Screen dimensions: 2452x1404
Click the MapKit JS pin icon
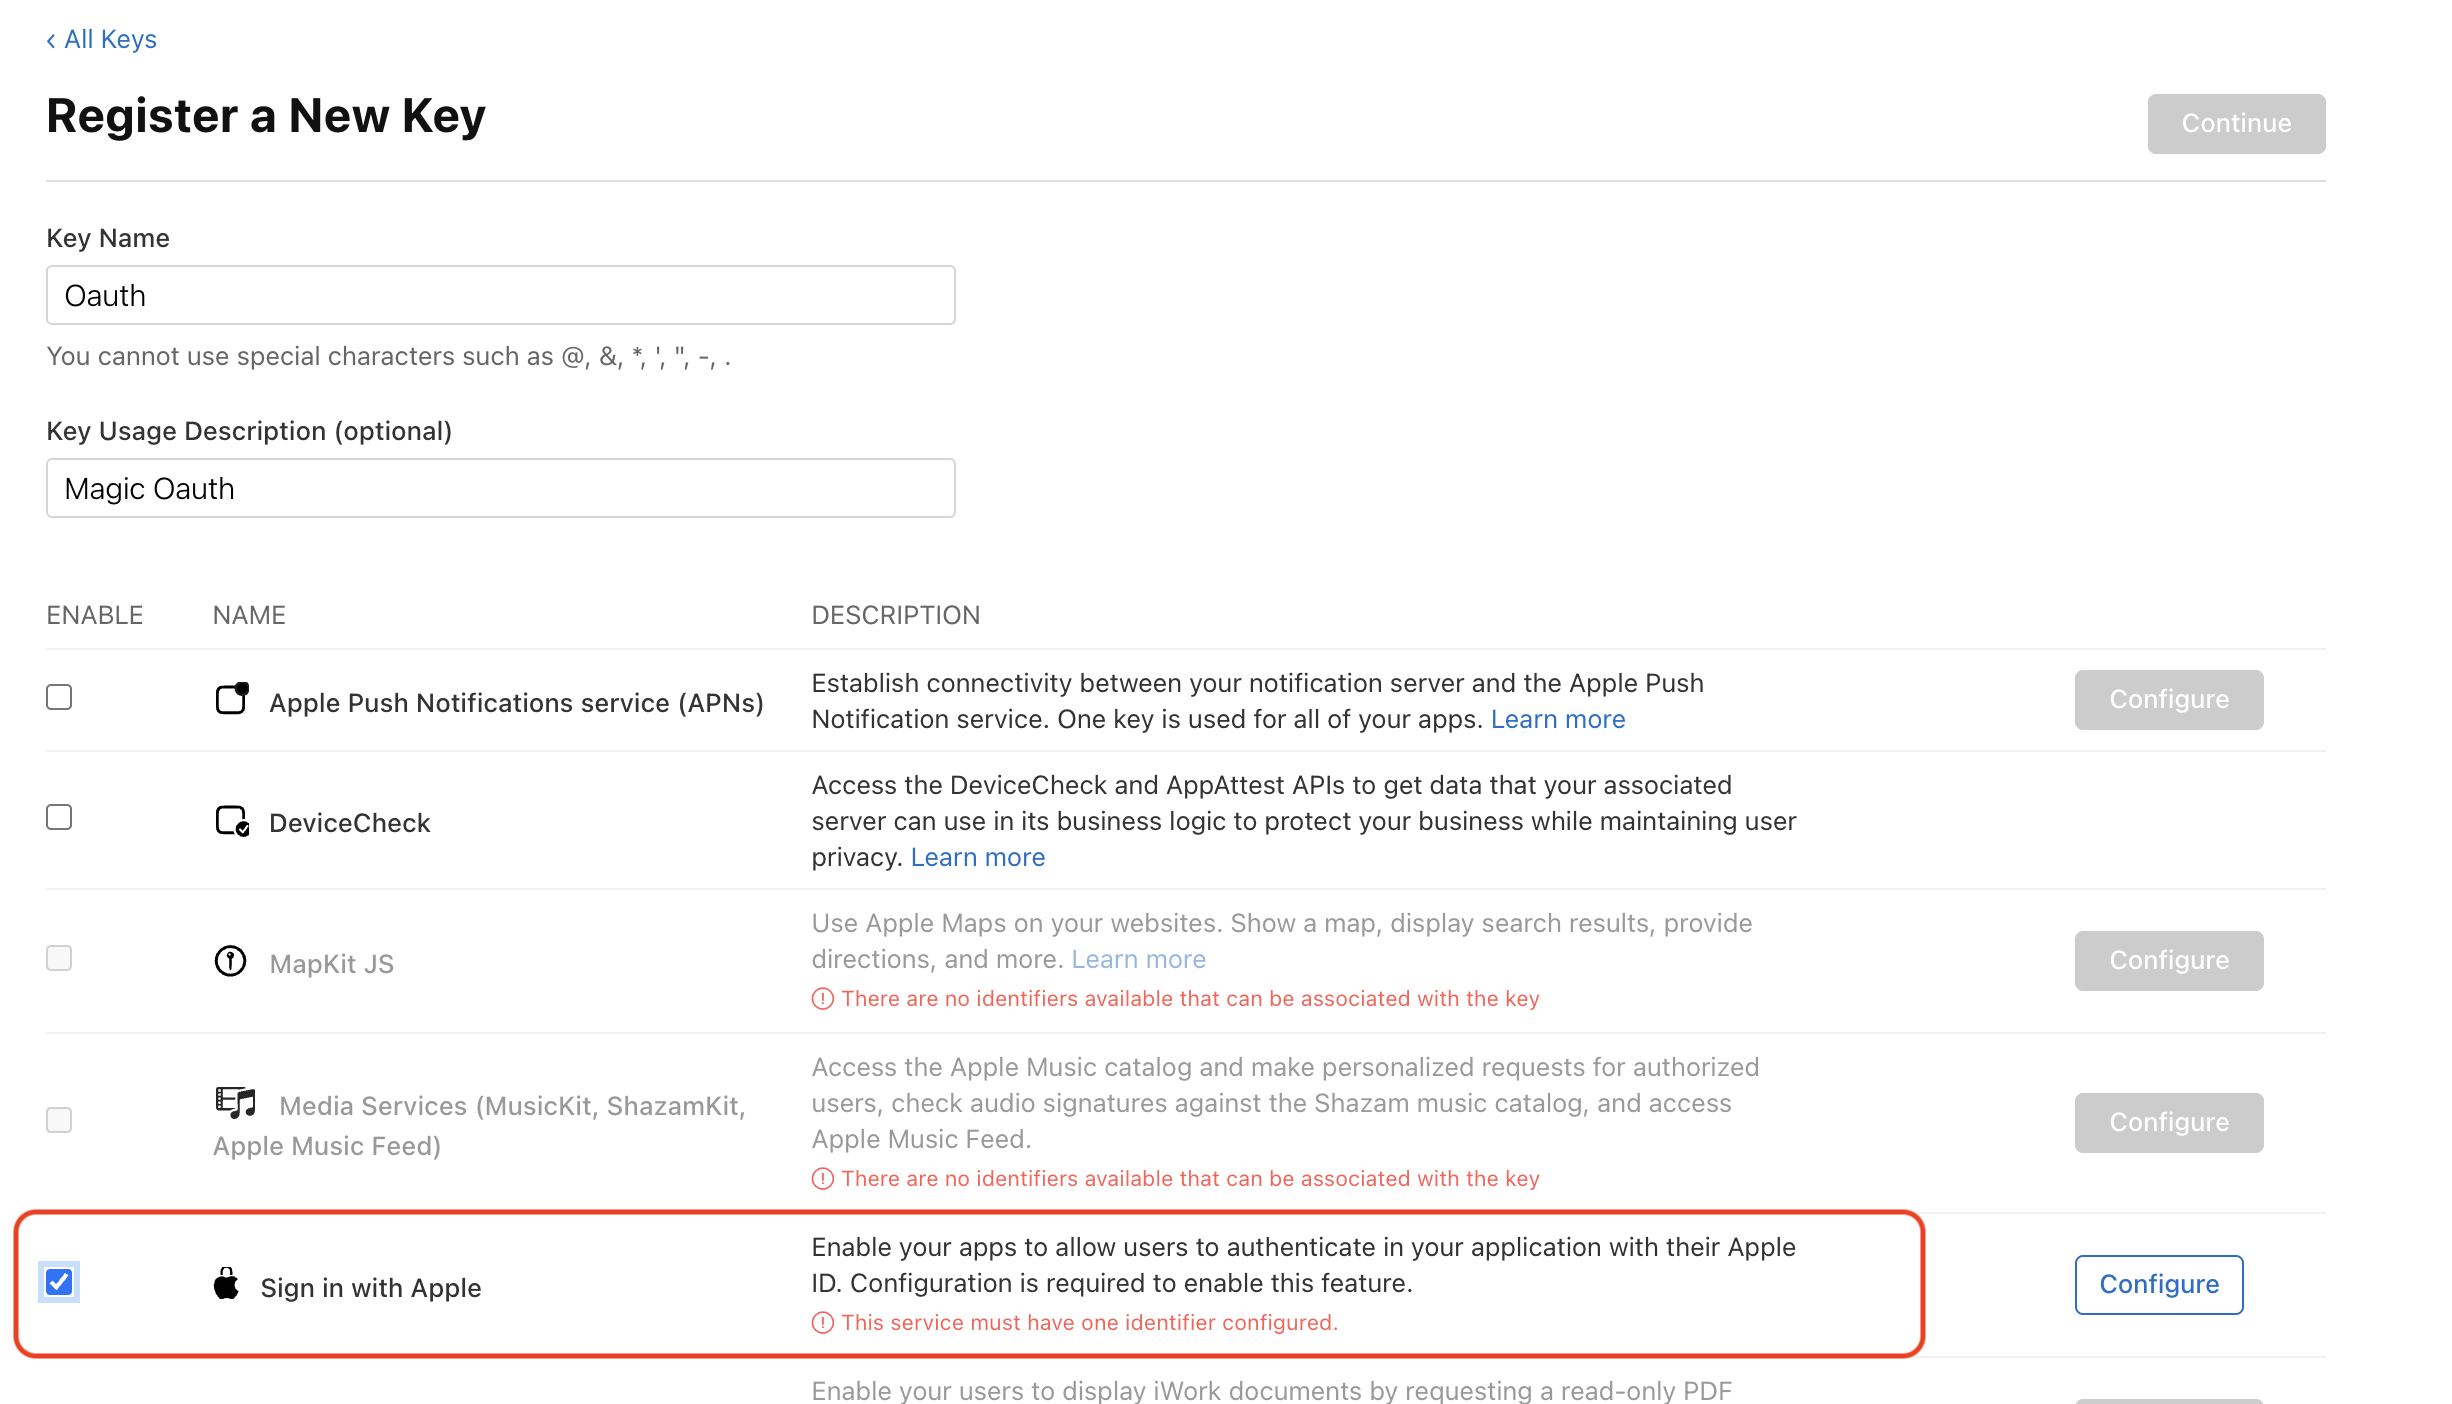[231, 961]
